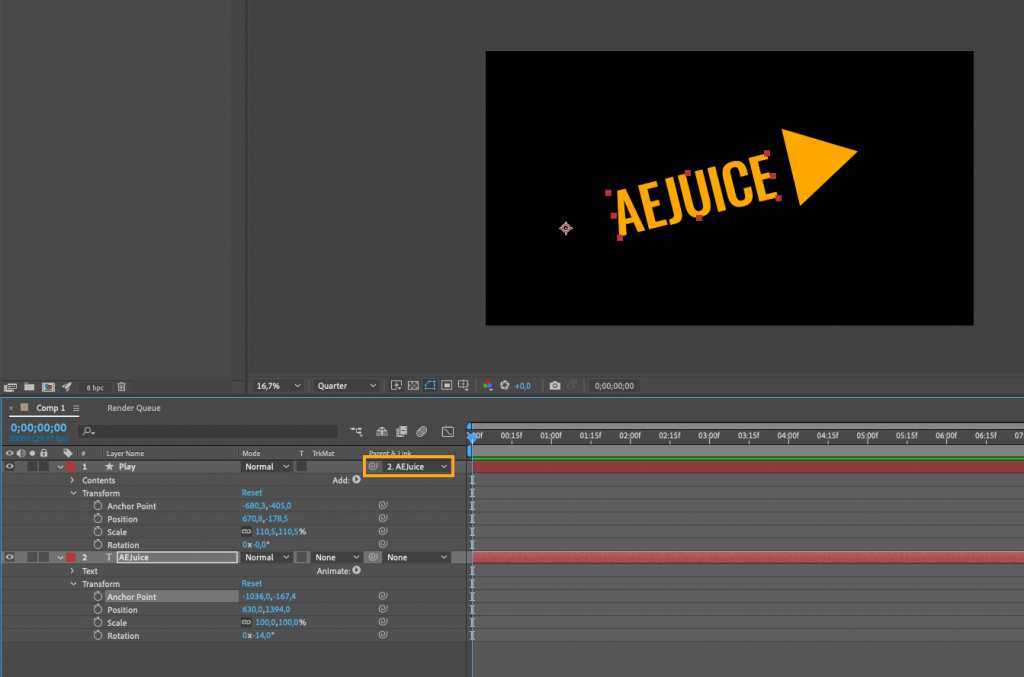Delete item using the trash icon
The width and height of the screenshot is (1024, 677).
coord(122,387)
